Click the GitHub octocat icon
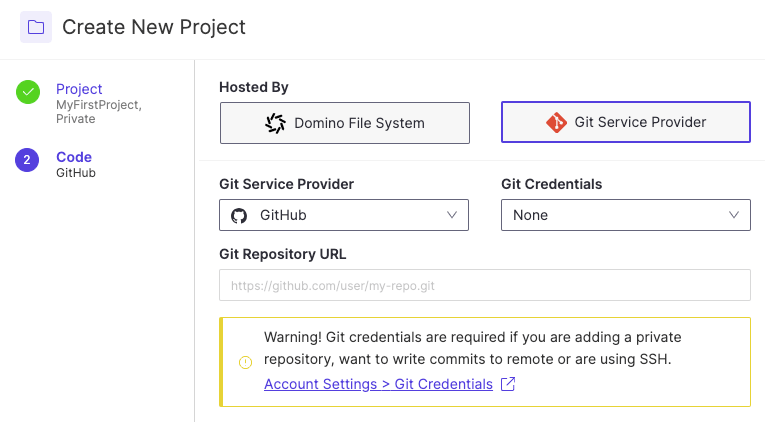The image size is (765, 422). click(239, 215)
